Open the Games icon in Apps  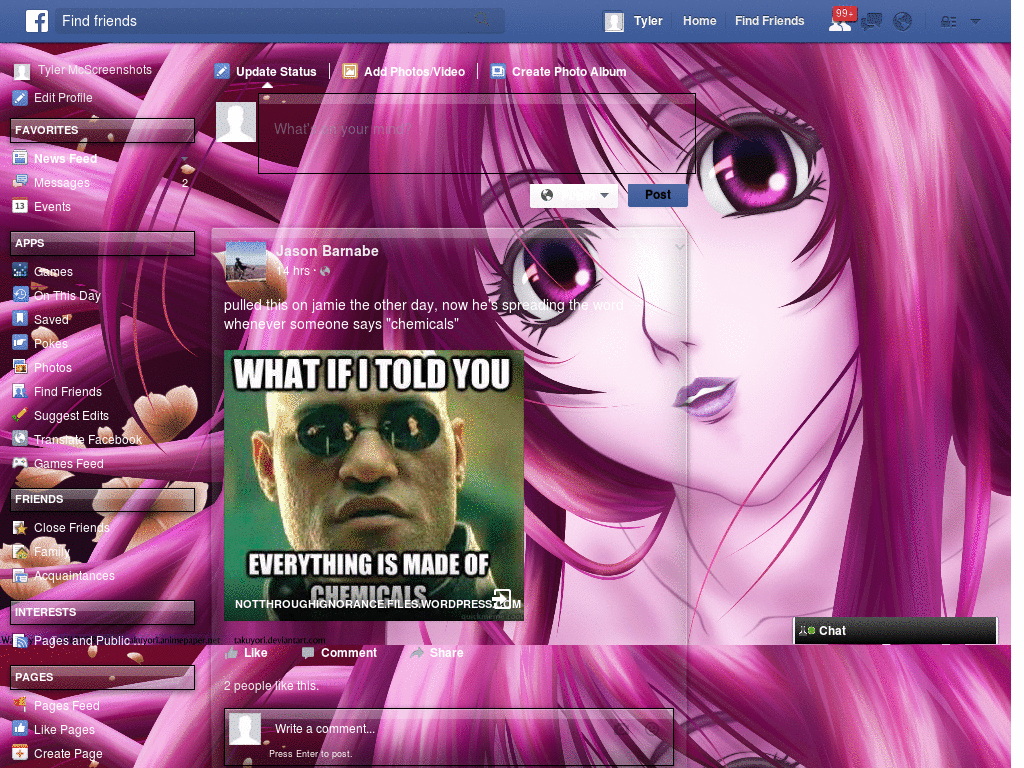(x=20, y=270)
